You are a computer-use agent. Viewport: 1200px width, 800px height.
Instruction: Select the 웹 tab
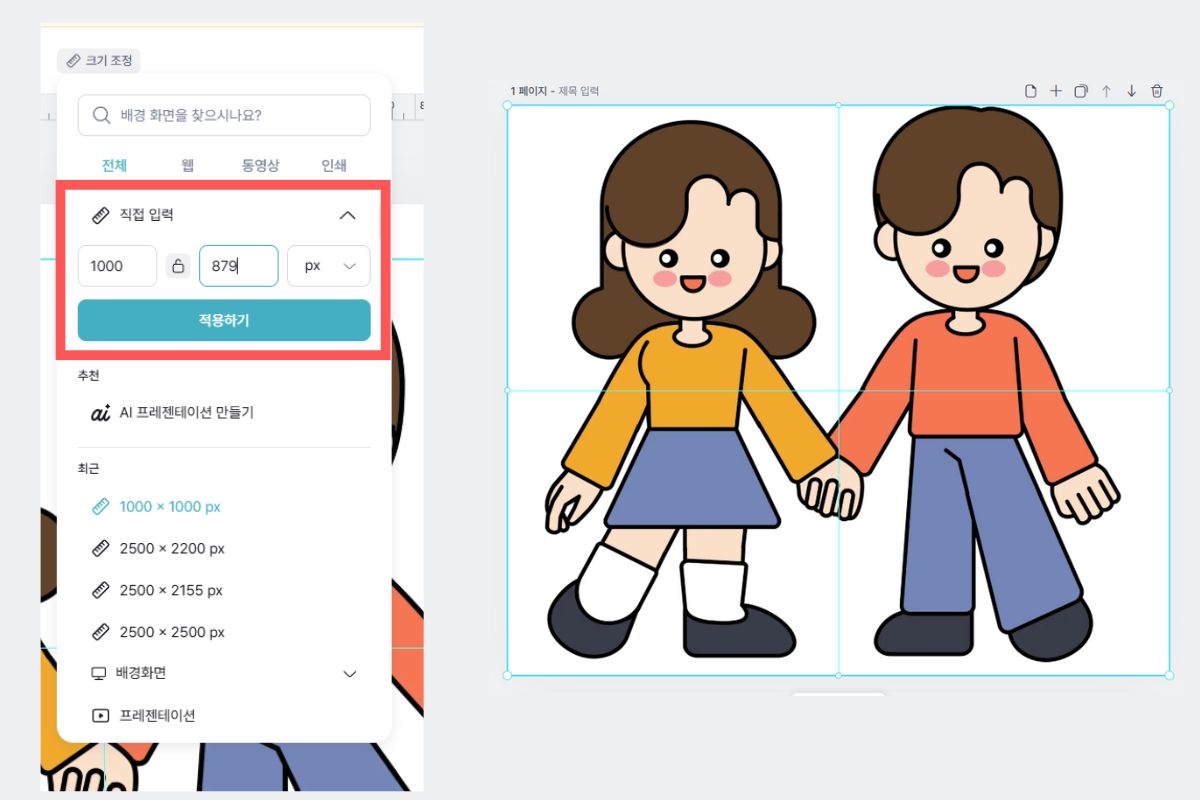click(x=188, y=166)
